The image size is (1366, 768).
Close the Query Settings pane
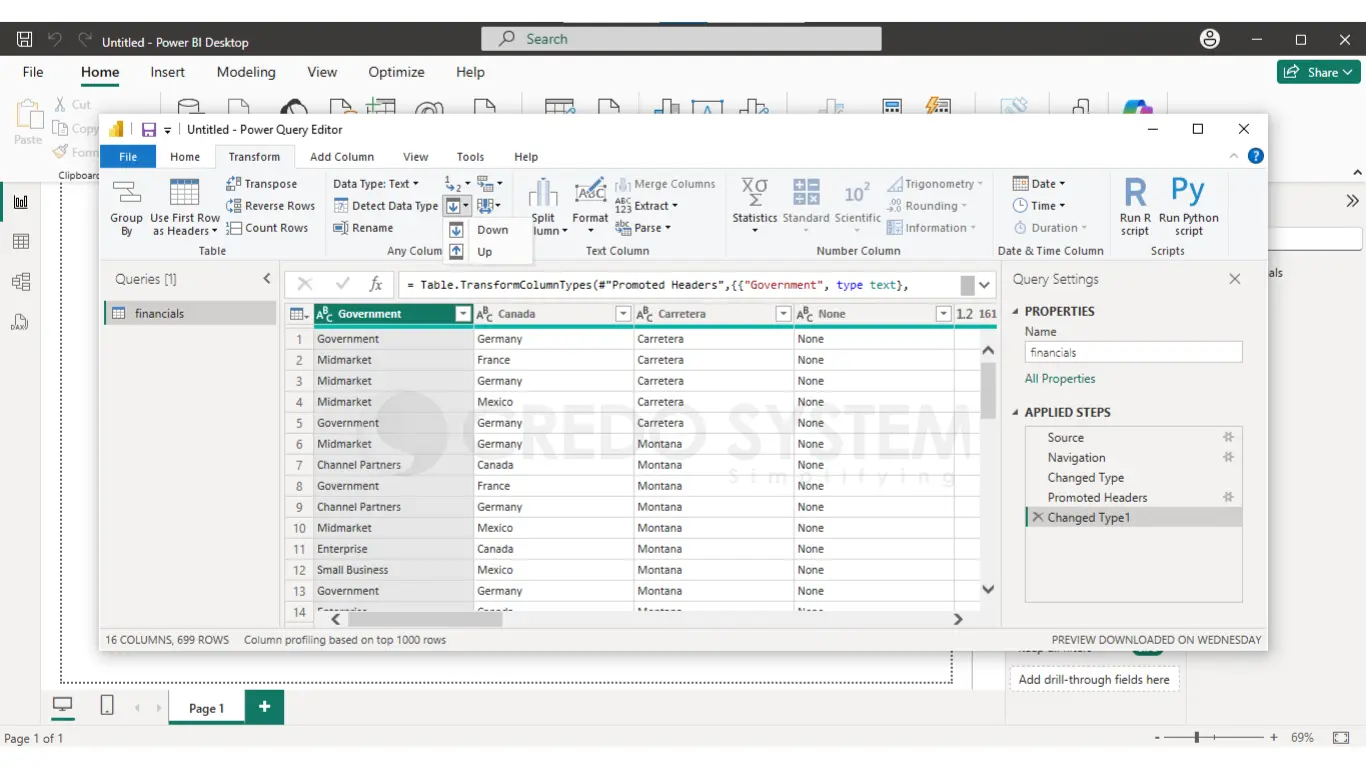(x=1235, y=279)
